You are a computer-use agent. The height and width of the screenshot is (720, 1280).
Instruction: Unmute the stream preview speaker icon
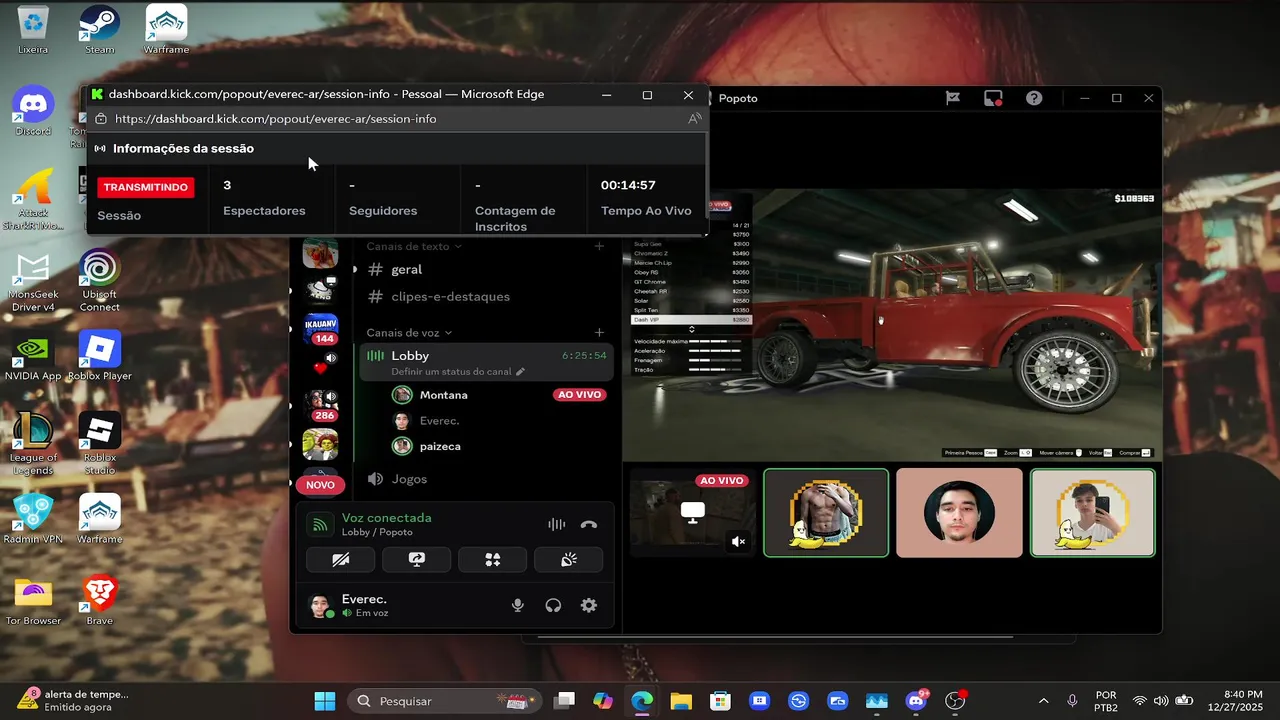738,541
